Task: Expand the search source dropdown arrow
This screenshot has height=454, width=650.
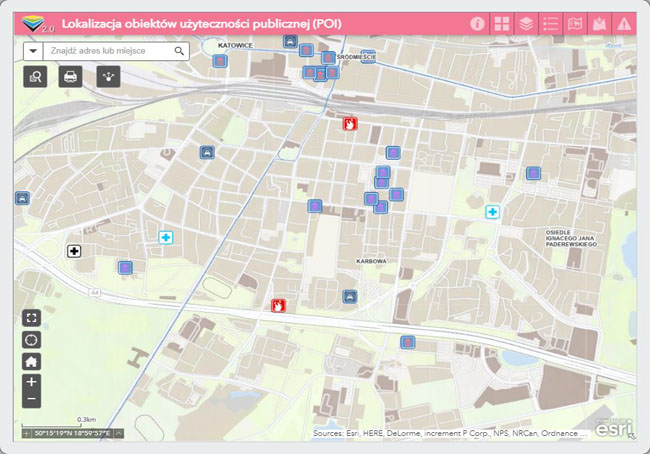Action: click(x=32, y=50)
